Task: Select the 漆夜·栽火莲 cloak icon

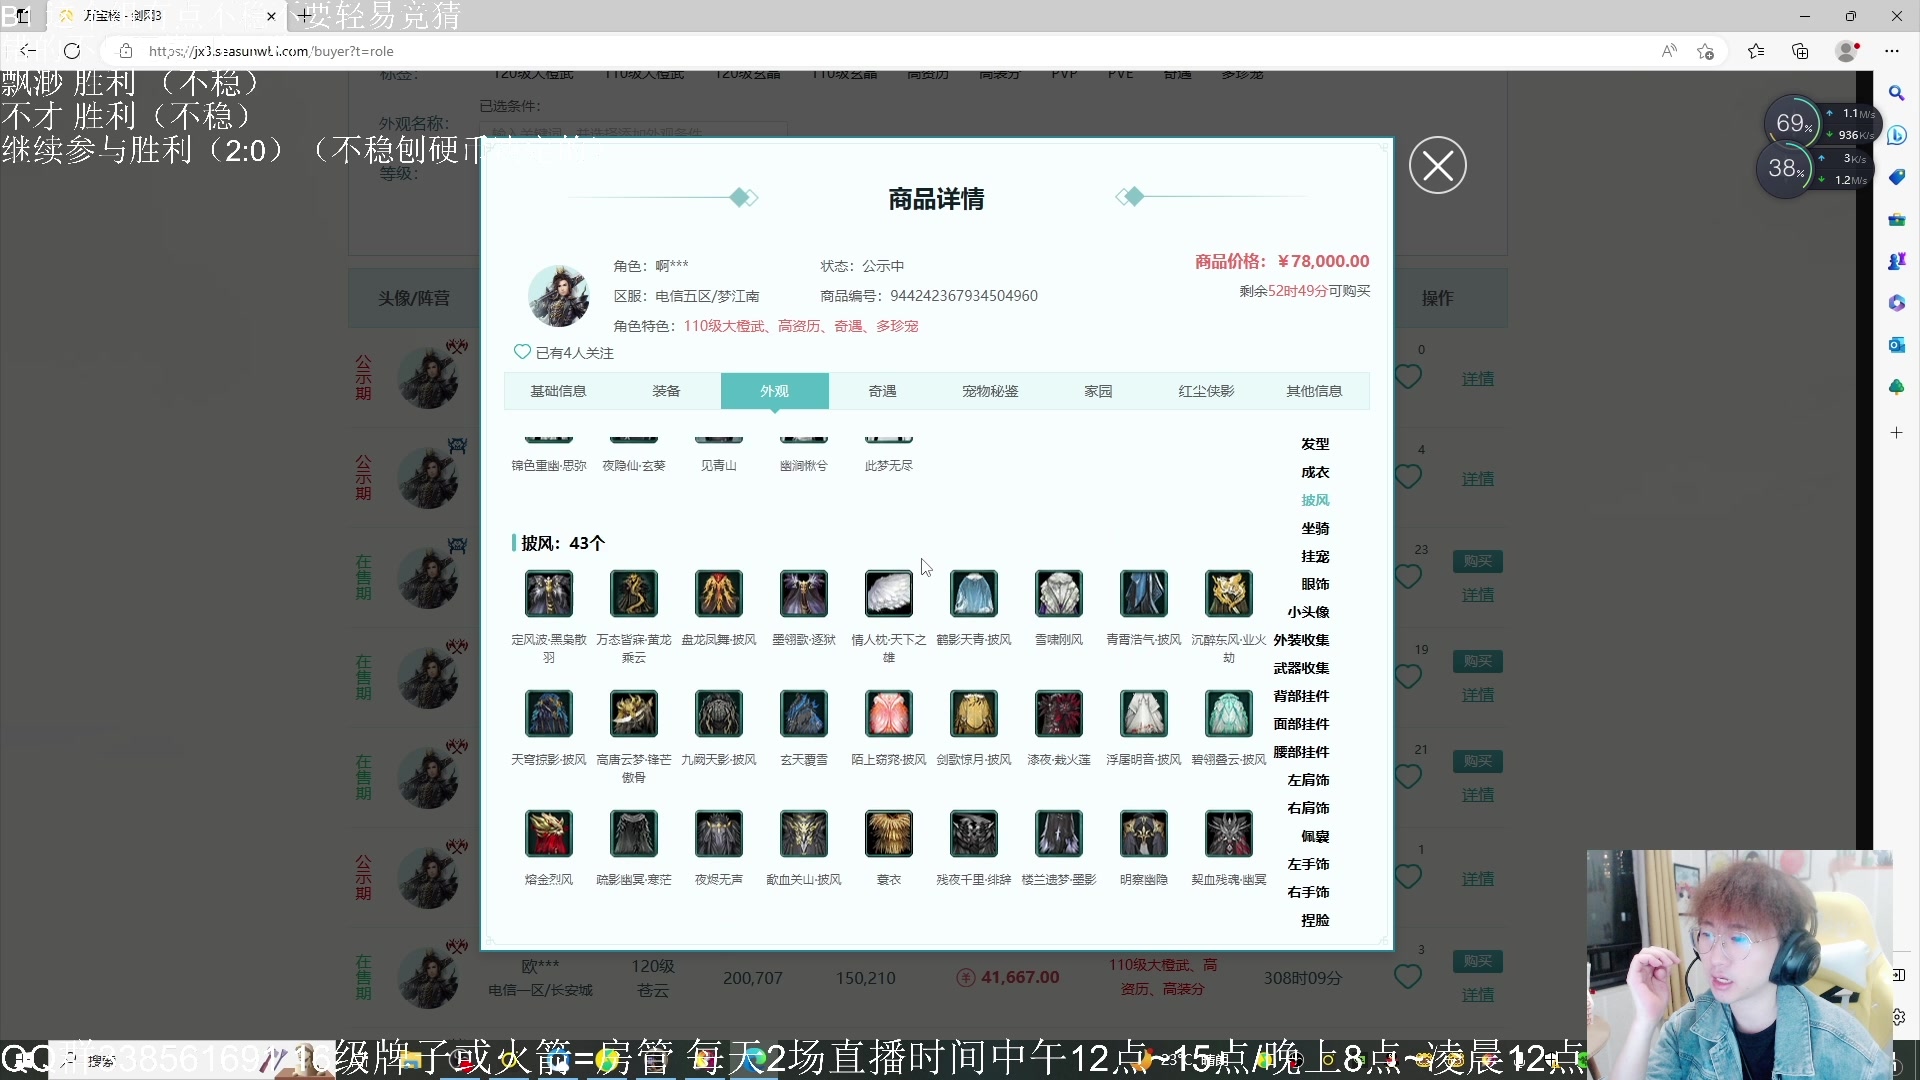Action: coord(1059,714)
